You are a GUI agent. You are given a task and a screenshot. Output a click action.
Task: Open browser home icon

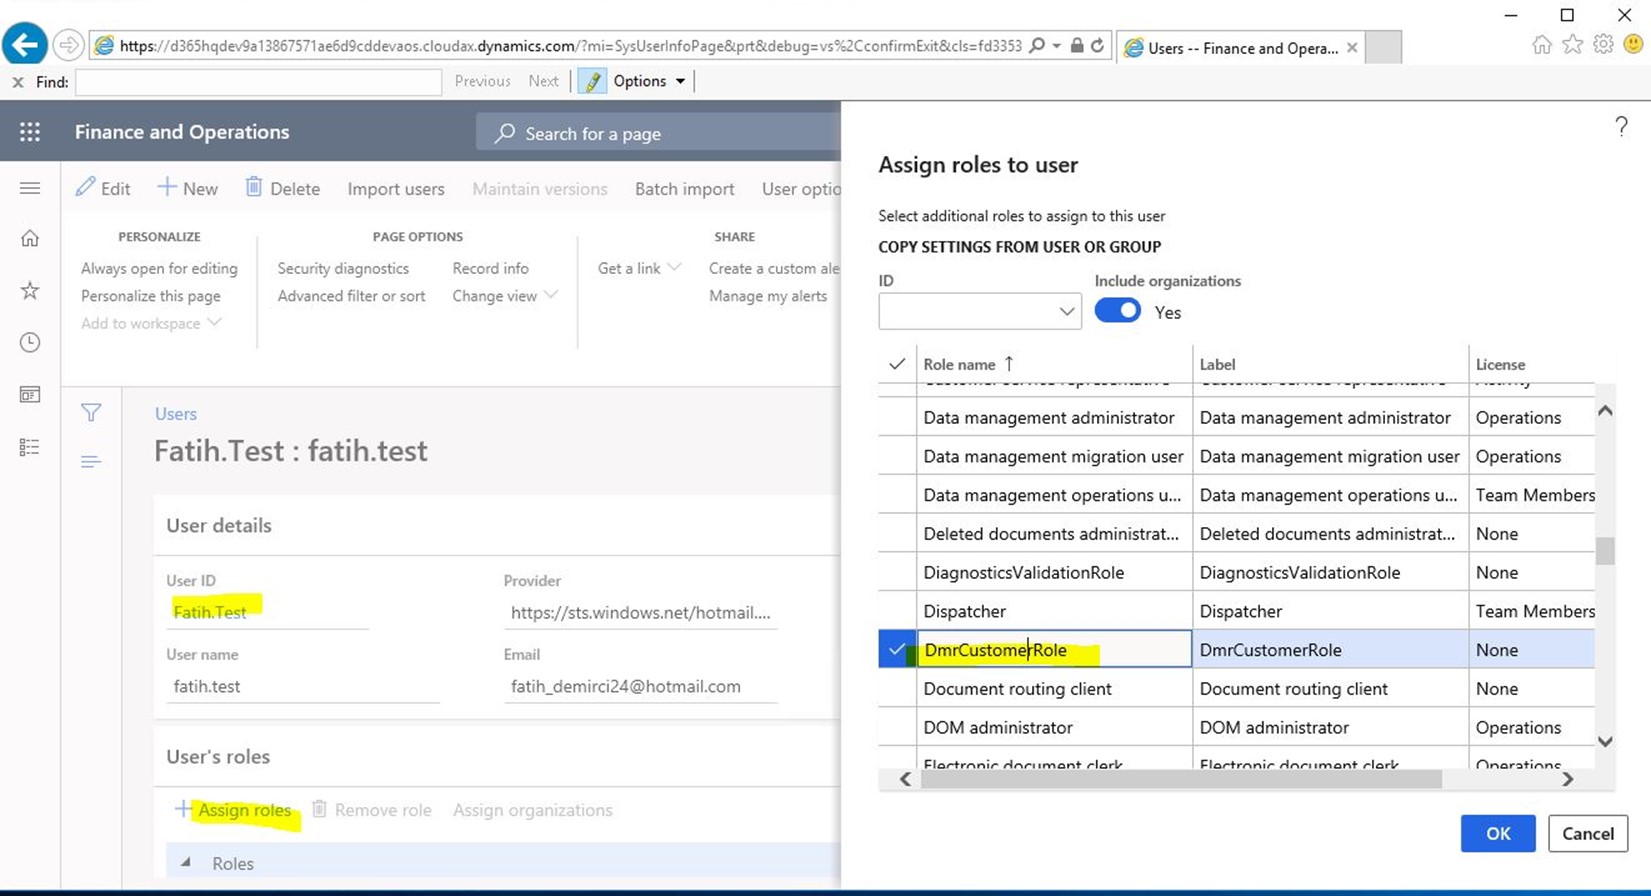(x=1542, y=45)
